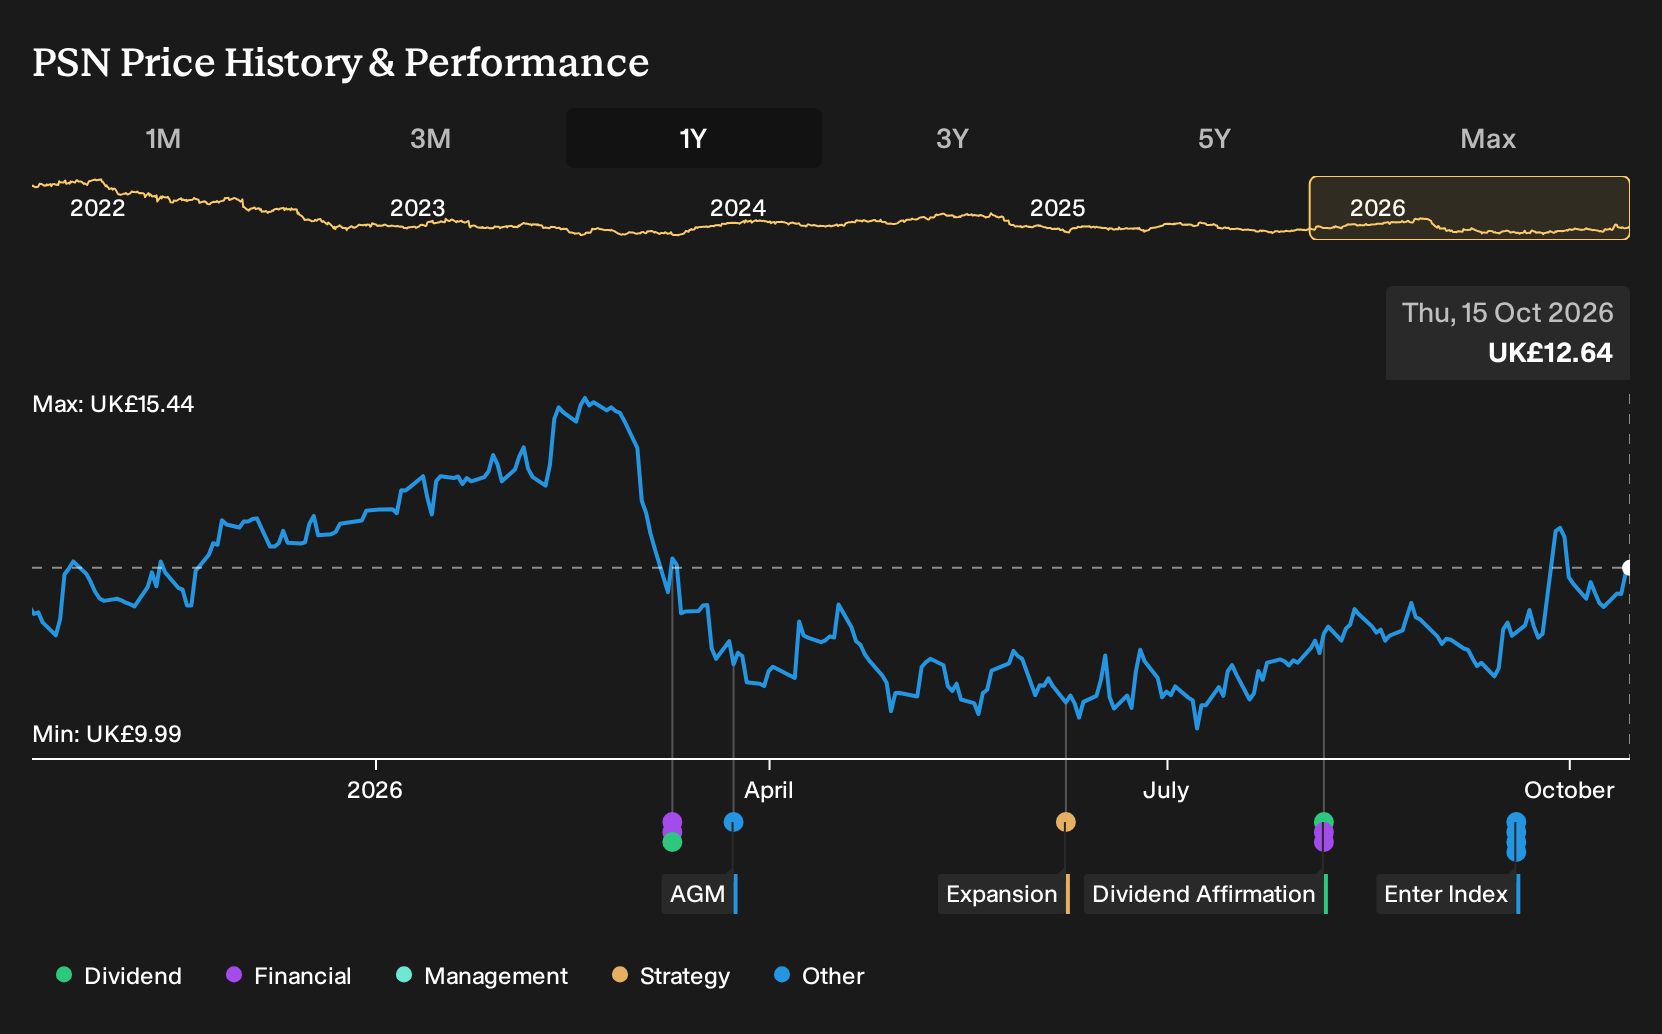Click 2023 on the overview timeline
Viewport: 1662px width, 1034px height.
click(417, 208)
